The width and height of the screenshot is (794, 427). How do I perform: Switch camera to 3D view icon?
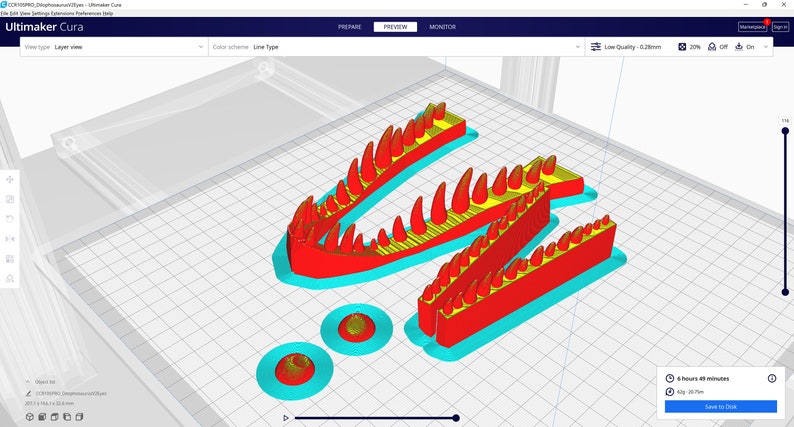[30, 417]
